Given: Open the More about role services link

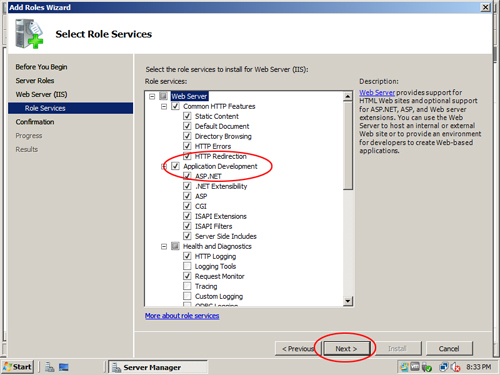Looking at the screenshot, I should click(x=182, y=316).
